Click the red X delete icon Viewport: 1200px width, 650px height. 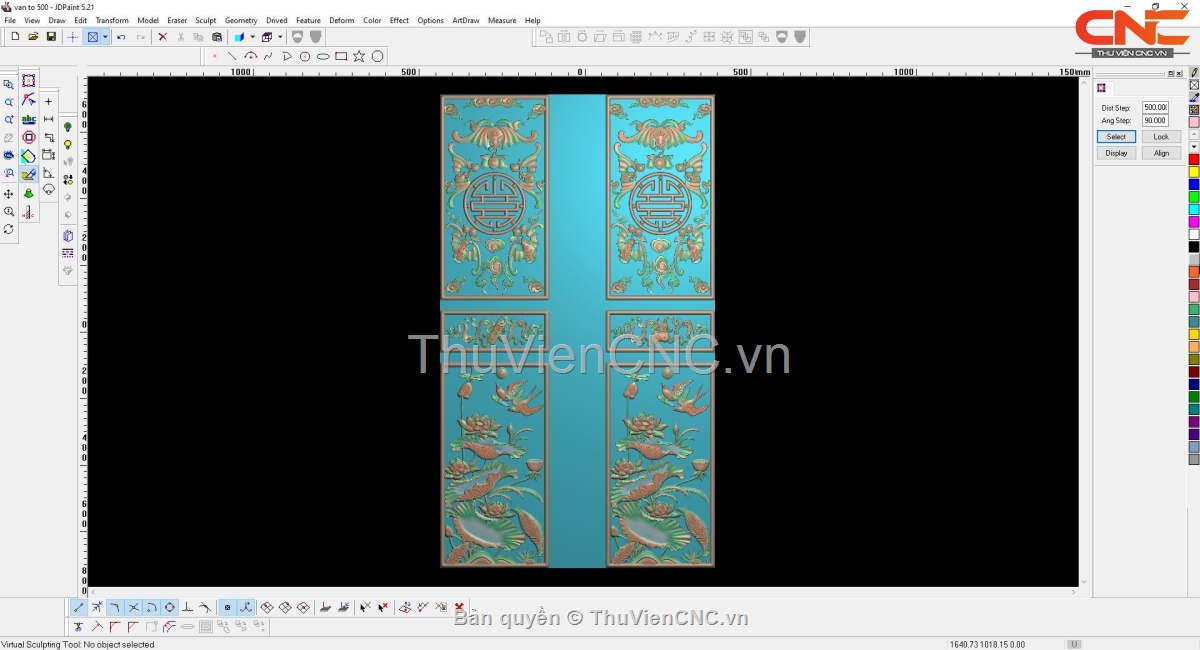pyautogui.click(x=162, y=37)
